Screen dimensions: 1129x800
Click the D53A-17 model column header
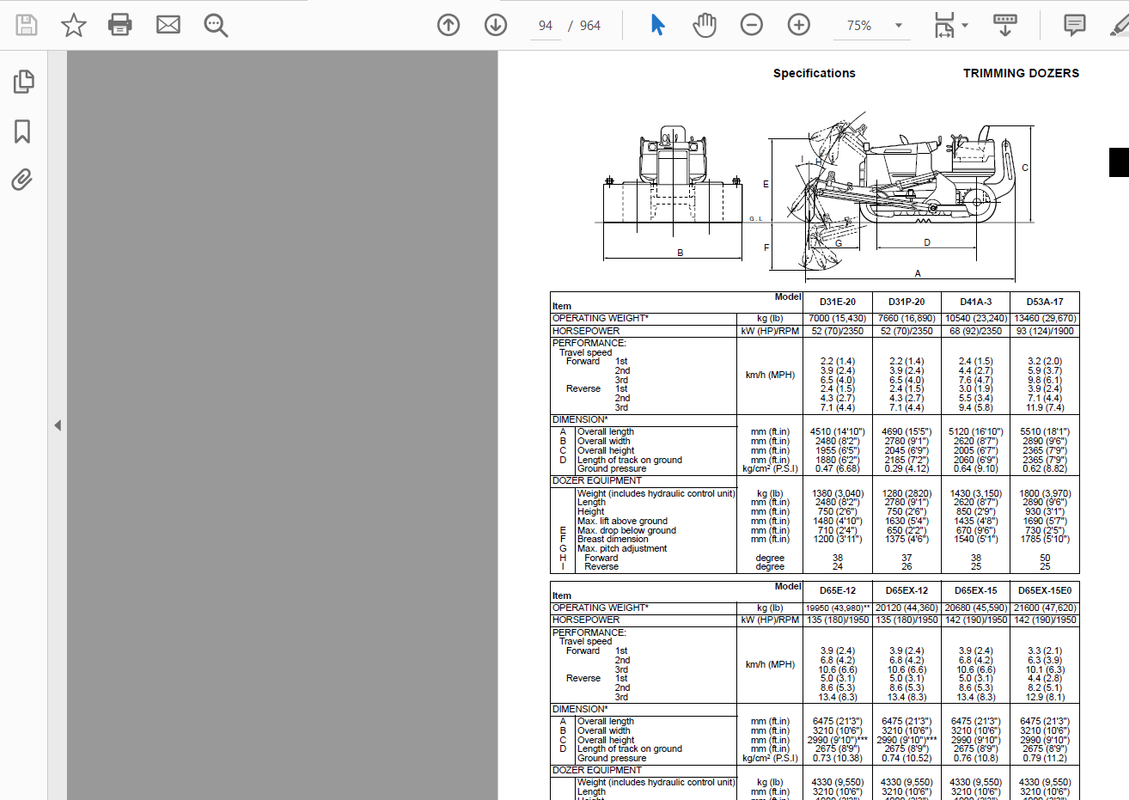[1045, 302]
